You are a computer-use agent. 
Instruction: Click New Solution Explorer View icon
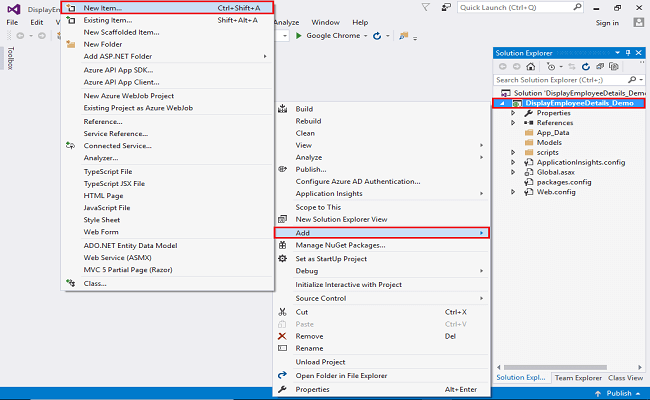pyautogui.click(x=282, y=219)
